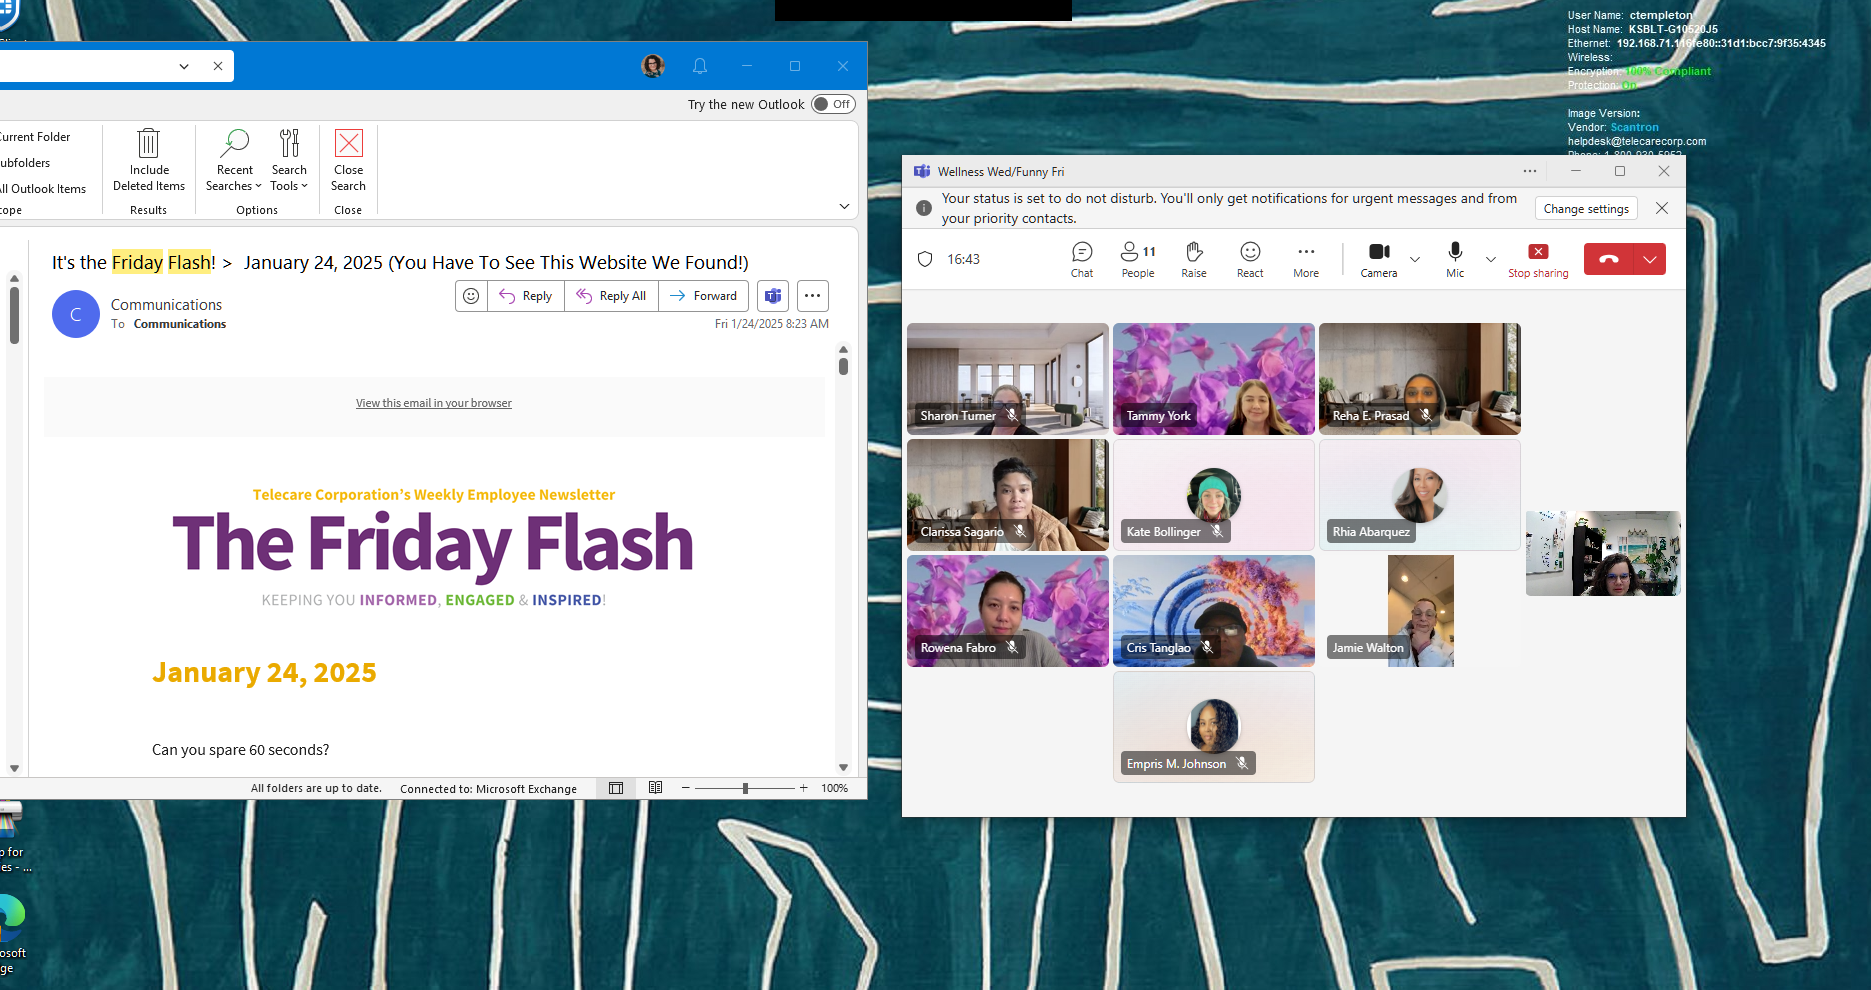Click the Outlook profile picture
Image resolution: width=1871 pixels, height=990 pixels.
coord(653,66)
